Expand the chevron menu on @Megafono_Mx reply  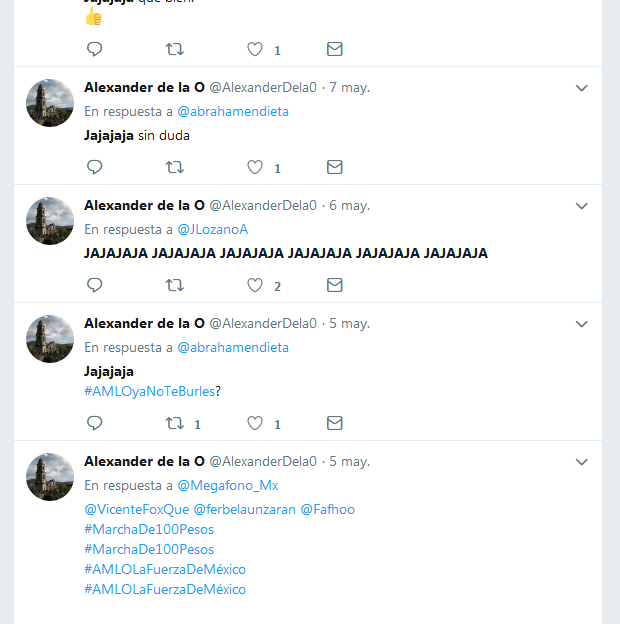point(582,462)
